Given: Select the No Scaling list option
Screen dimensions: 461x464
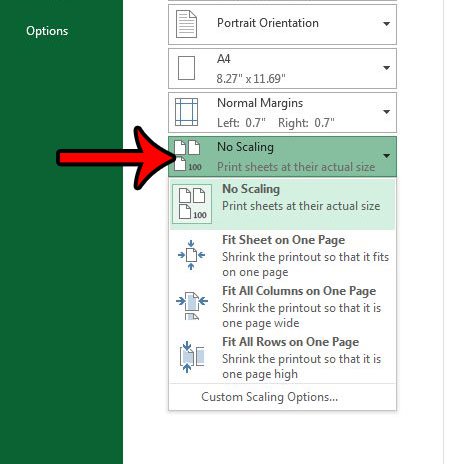Looking at the screenshot, I should 283,204.
